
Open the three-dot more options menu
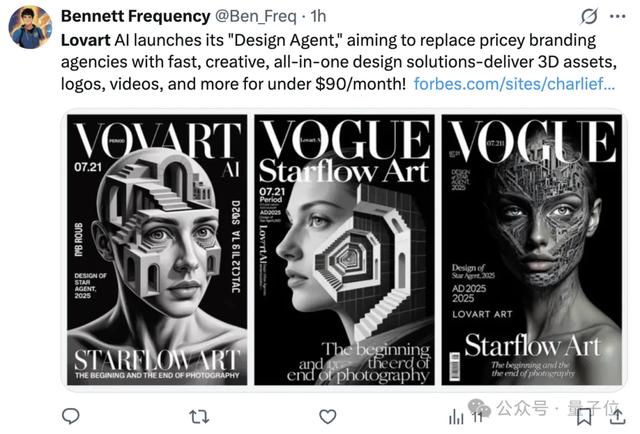[x=618, y=16]
